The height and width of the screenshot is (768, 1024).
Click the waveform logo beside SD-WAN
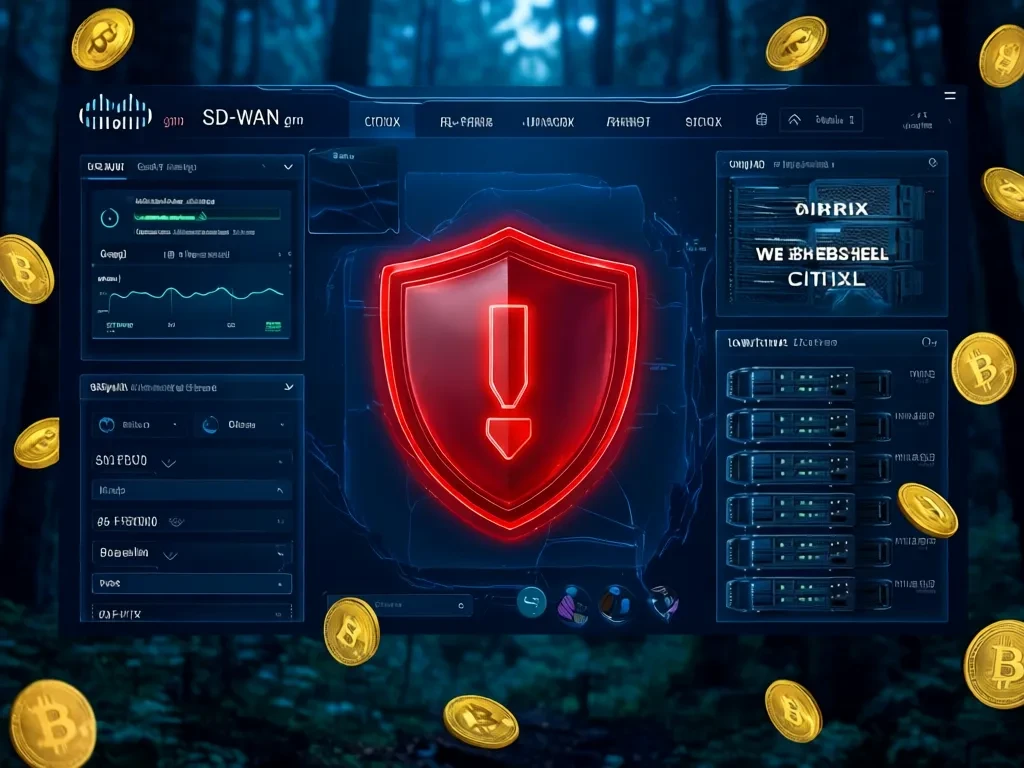[116, 112]
